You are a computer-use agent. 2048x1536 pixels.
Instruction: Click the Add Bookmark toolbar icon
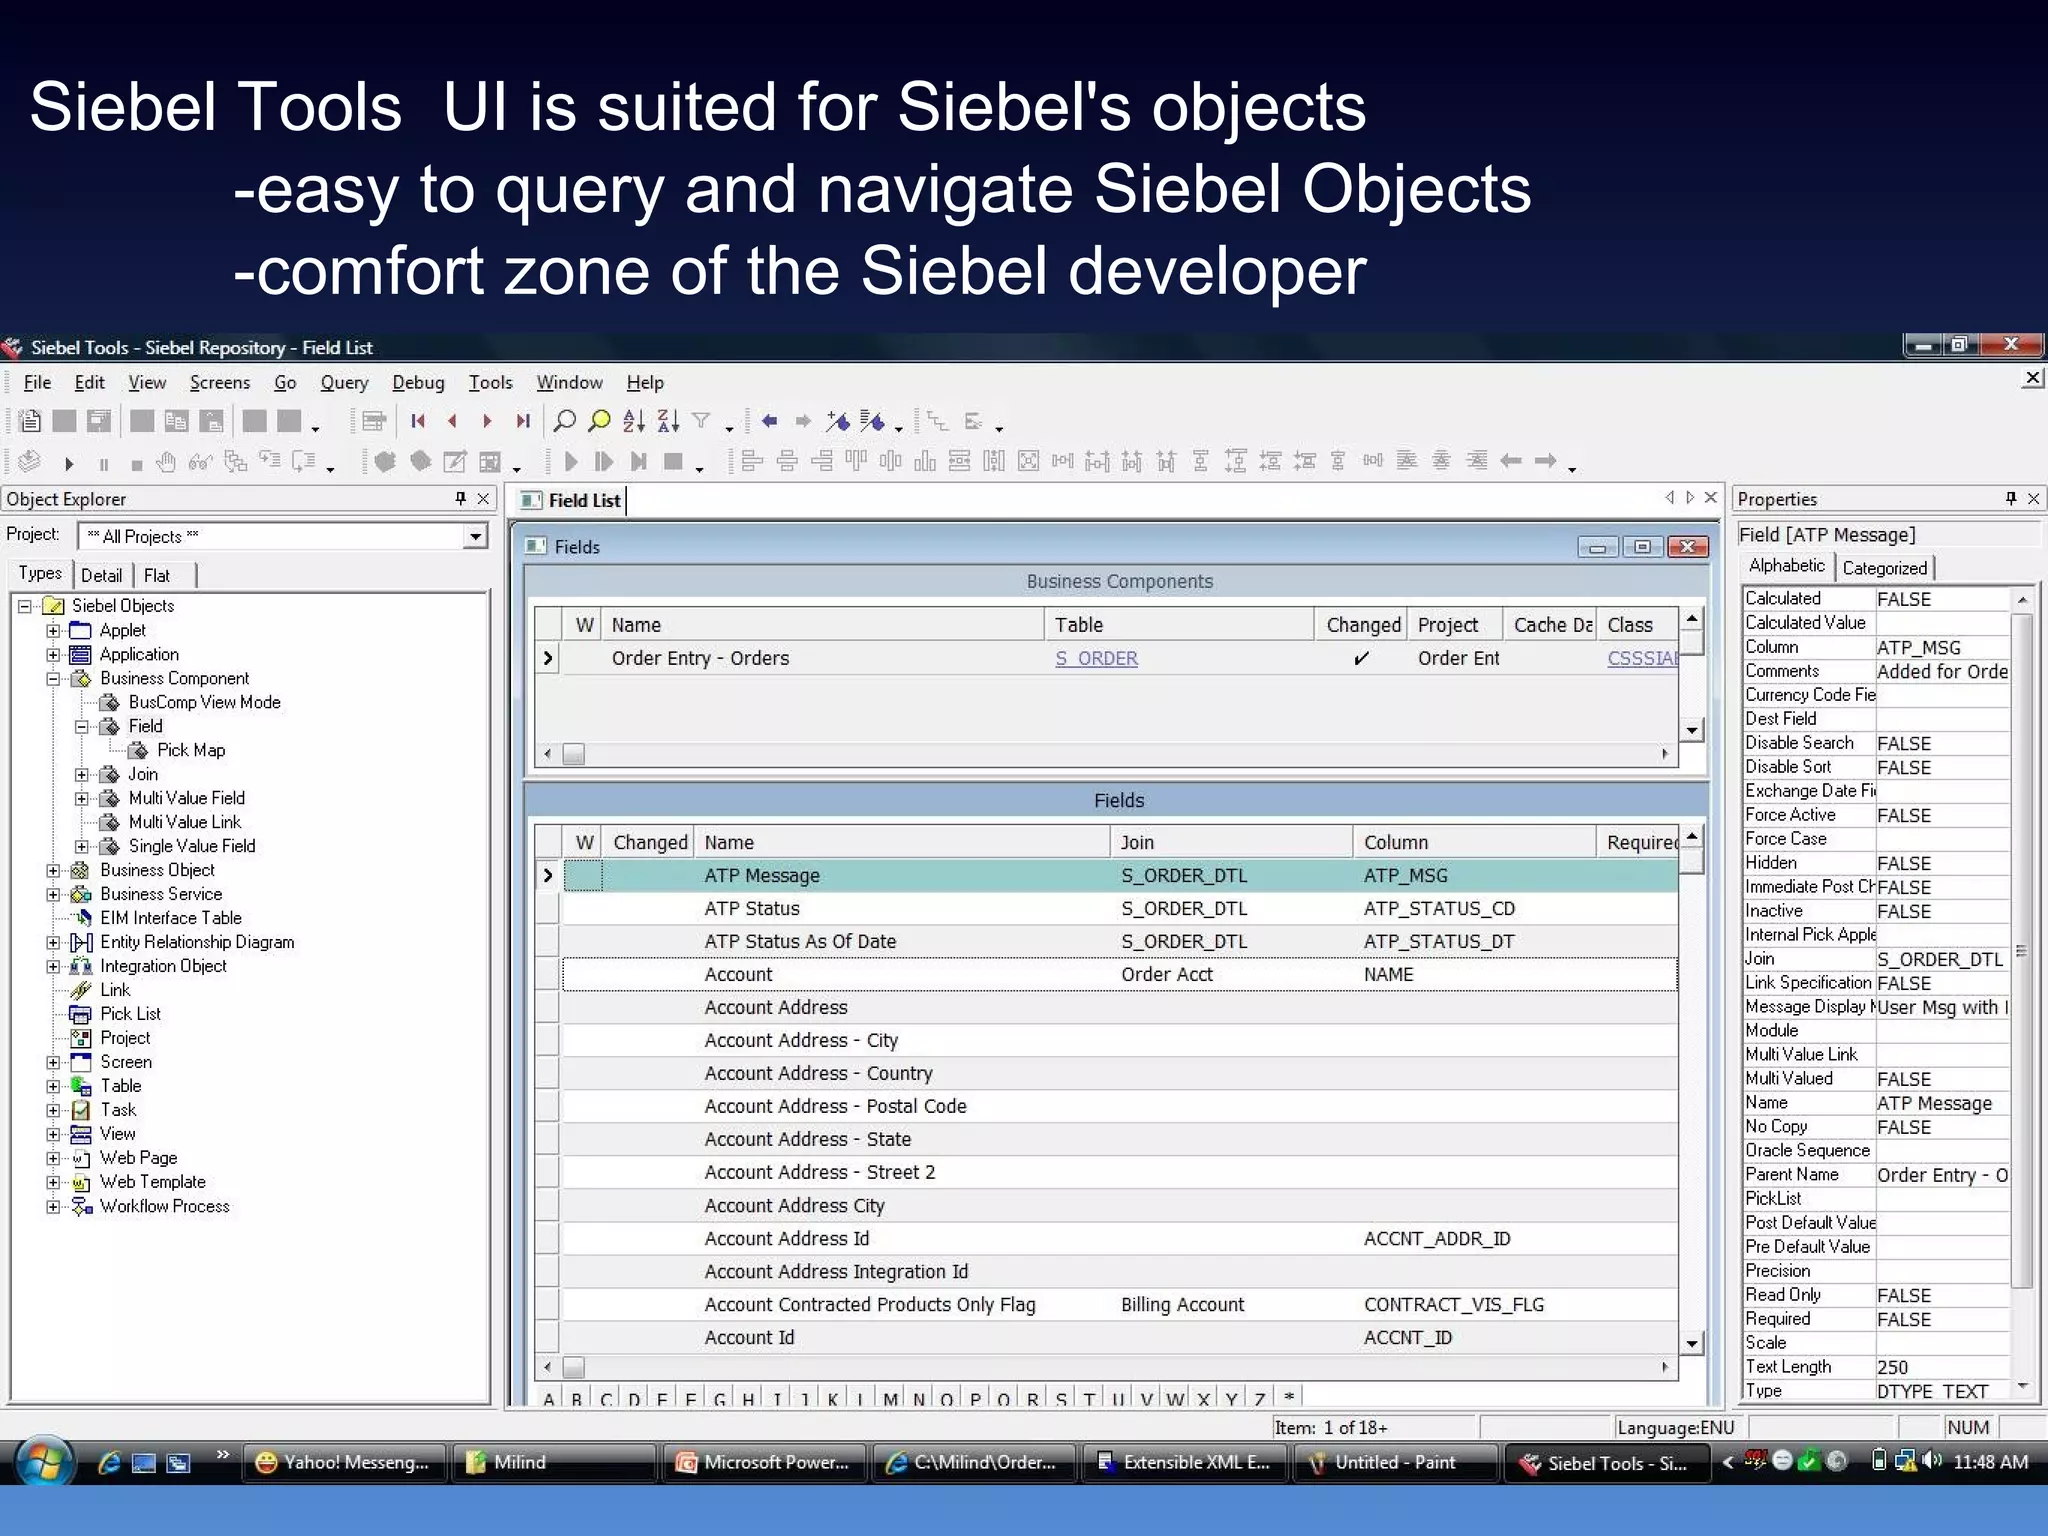tap(838, 421)
